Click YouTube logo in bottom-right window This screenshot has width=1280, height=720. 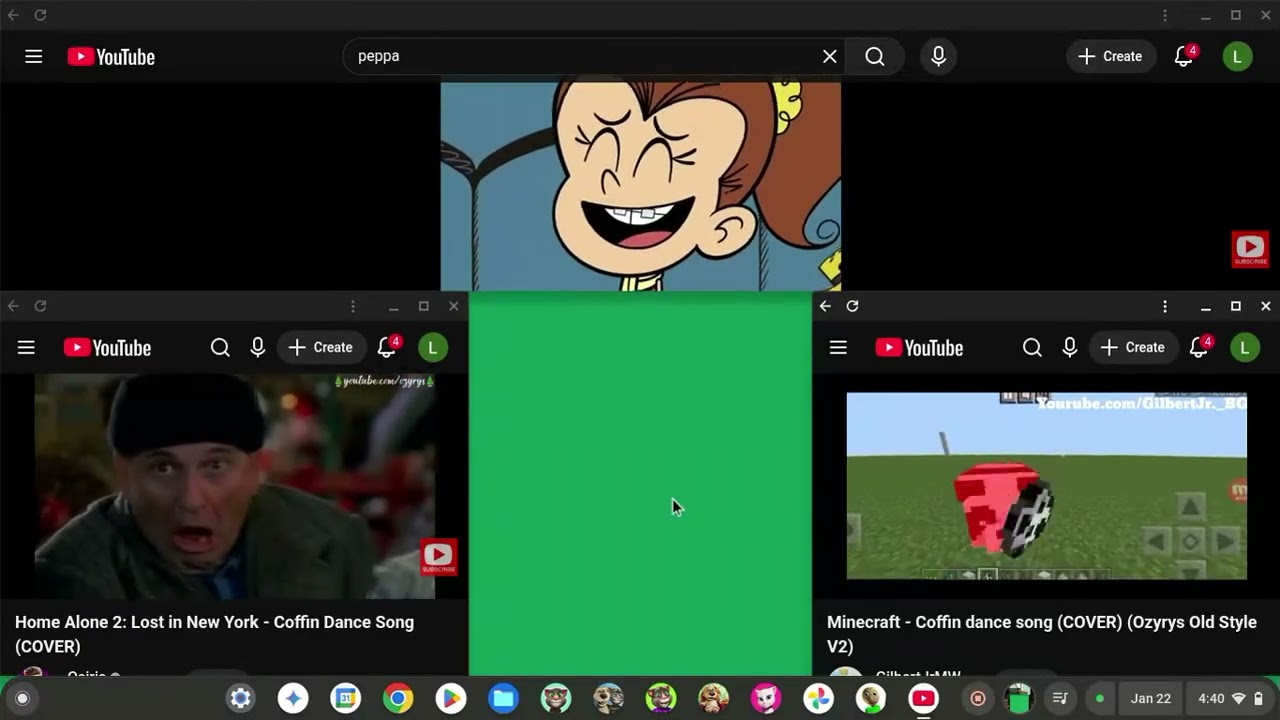[919, 348]
